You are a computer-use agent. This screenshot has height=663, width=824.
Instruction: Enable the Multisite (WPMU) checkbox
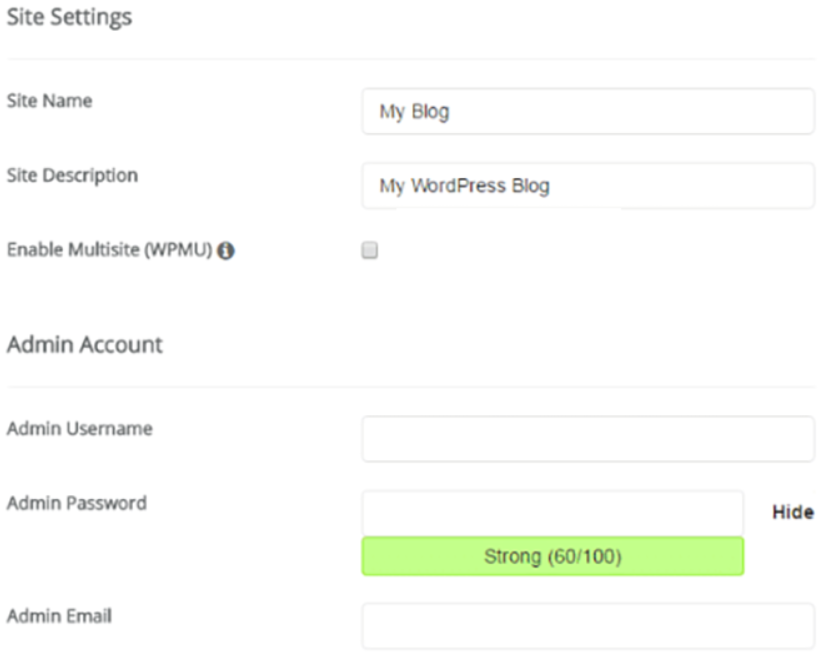coord(369,250)
